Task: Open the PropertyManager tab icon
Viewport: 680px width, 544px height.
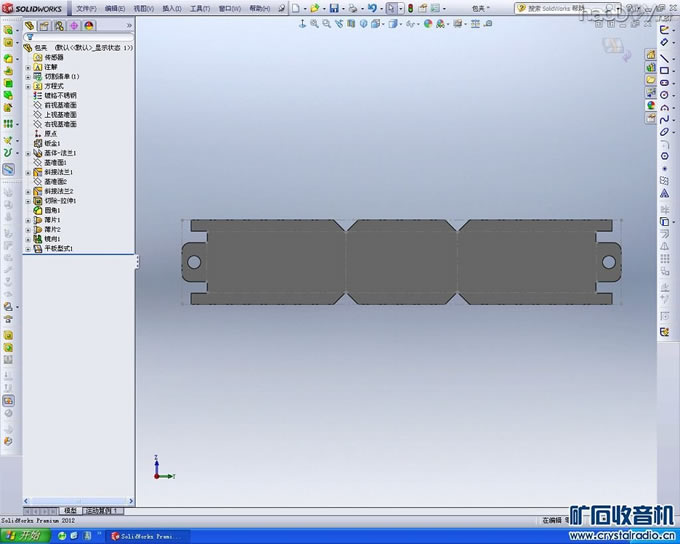Action: point(45,25)
